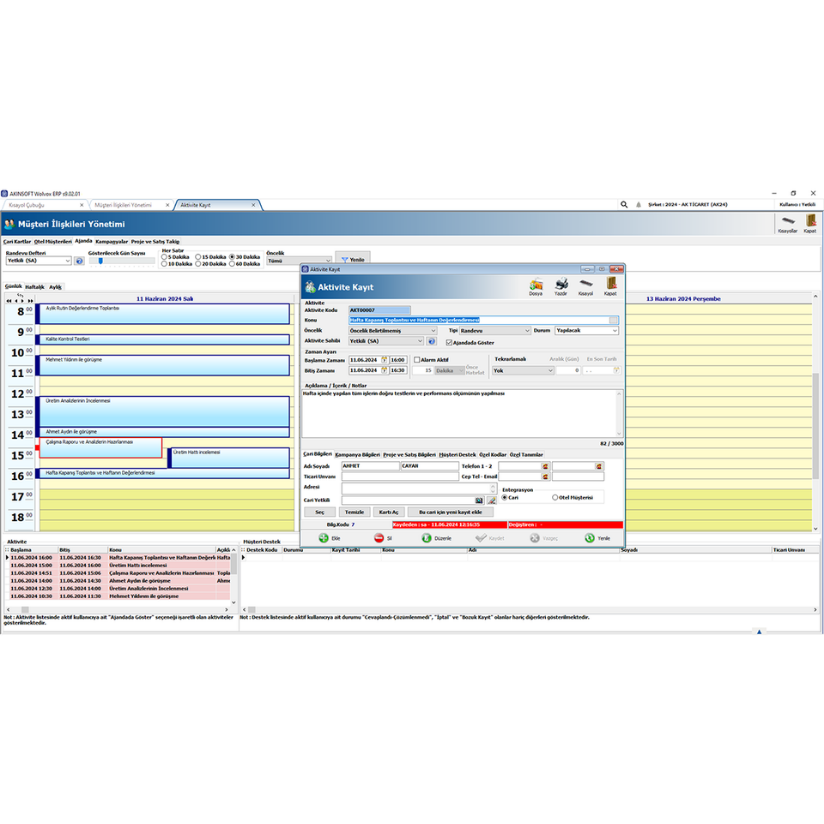Open the Tipi dropdown showing Randevu
The width and height of the screenshot is (824, 824).
(527, 332)
